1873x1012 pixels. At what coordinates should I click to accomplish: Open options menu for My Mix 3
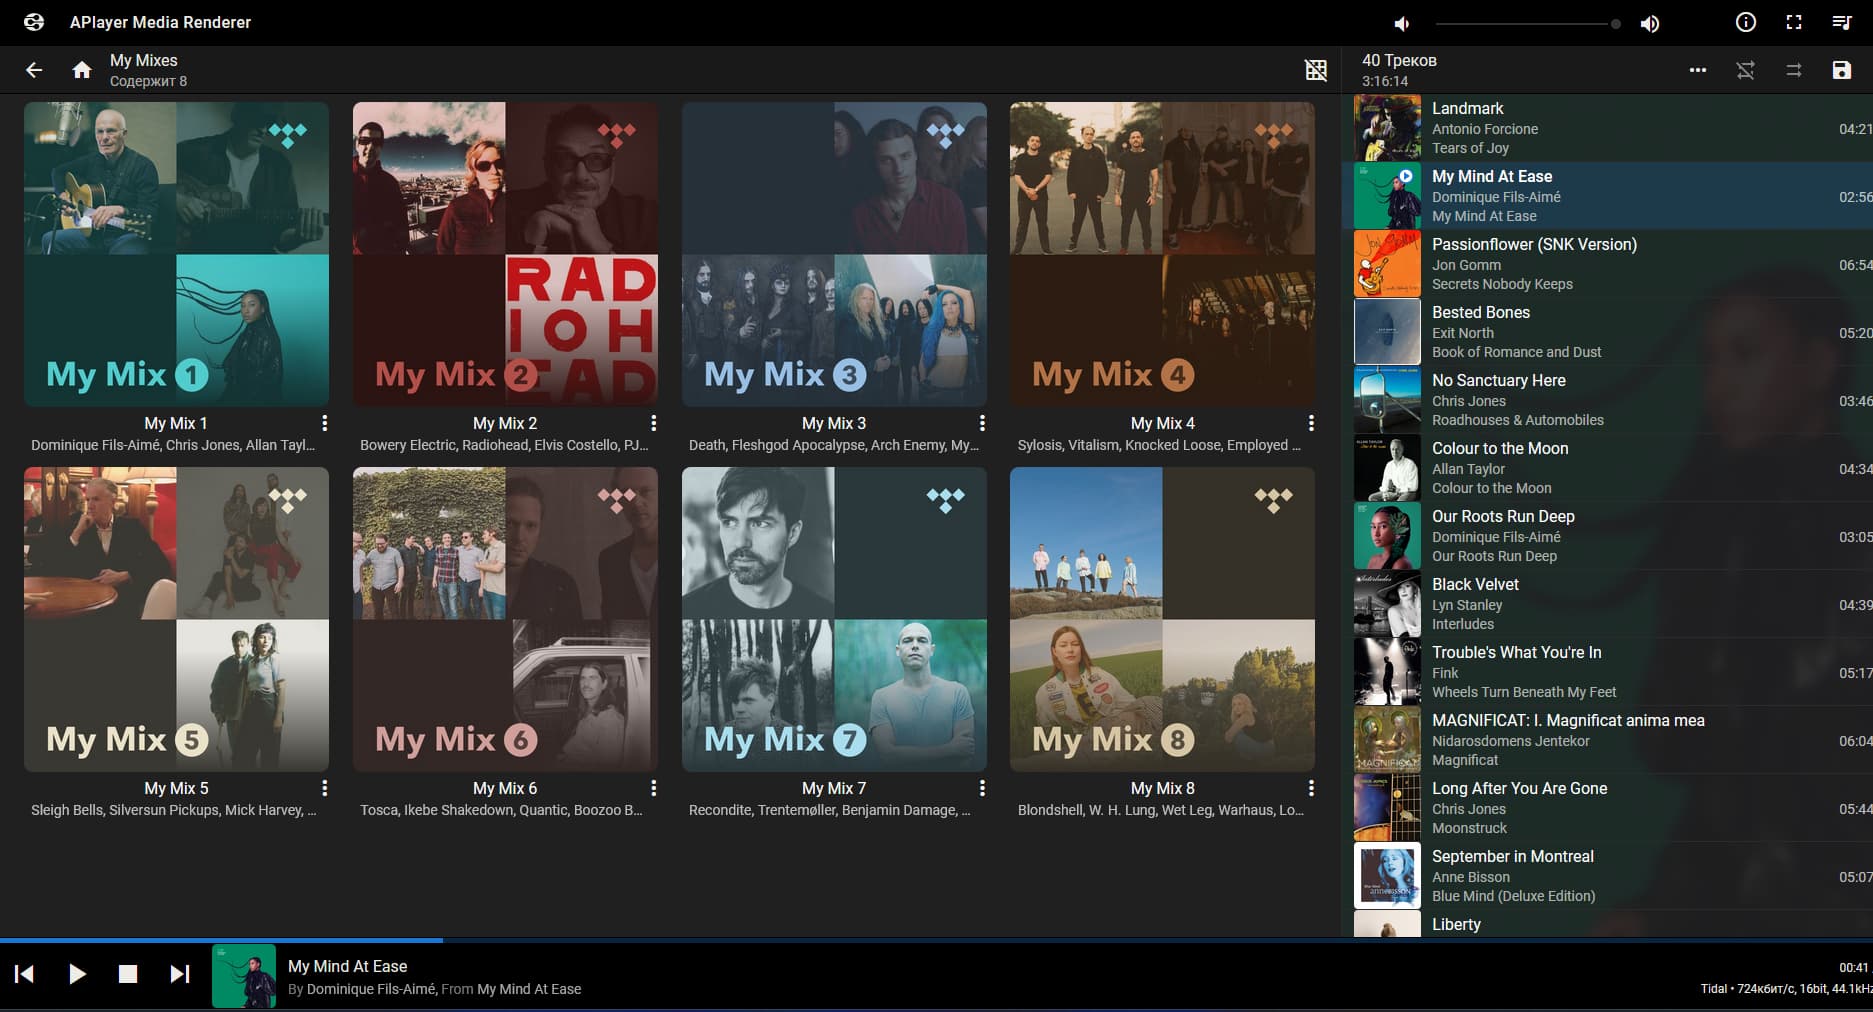pos(982,423)
